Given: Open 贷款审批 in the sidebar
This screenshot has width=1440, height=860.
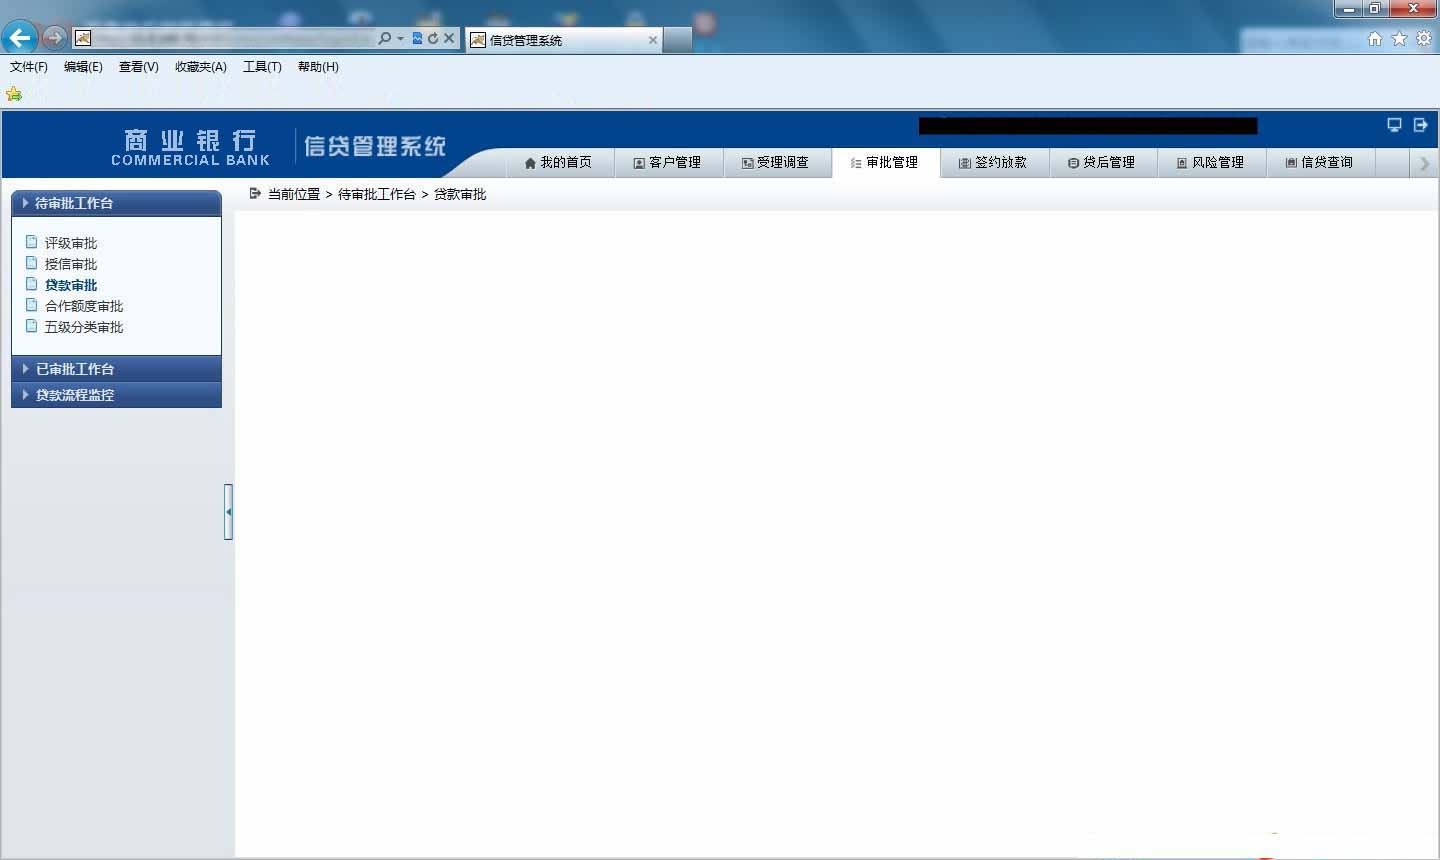Looking at the screenshot, I should point(71,285).
